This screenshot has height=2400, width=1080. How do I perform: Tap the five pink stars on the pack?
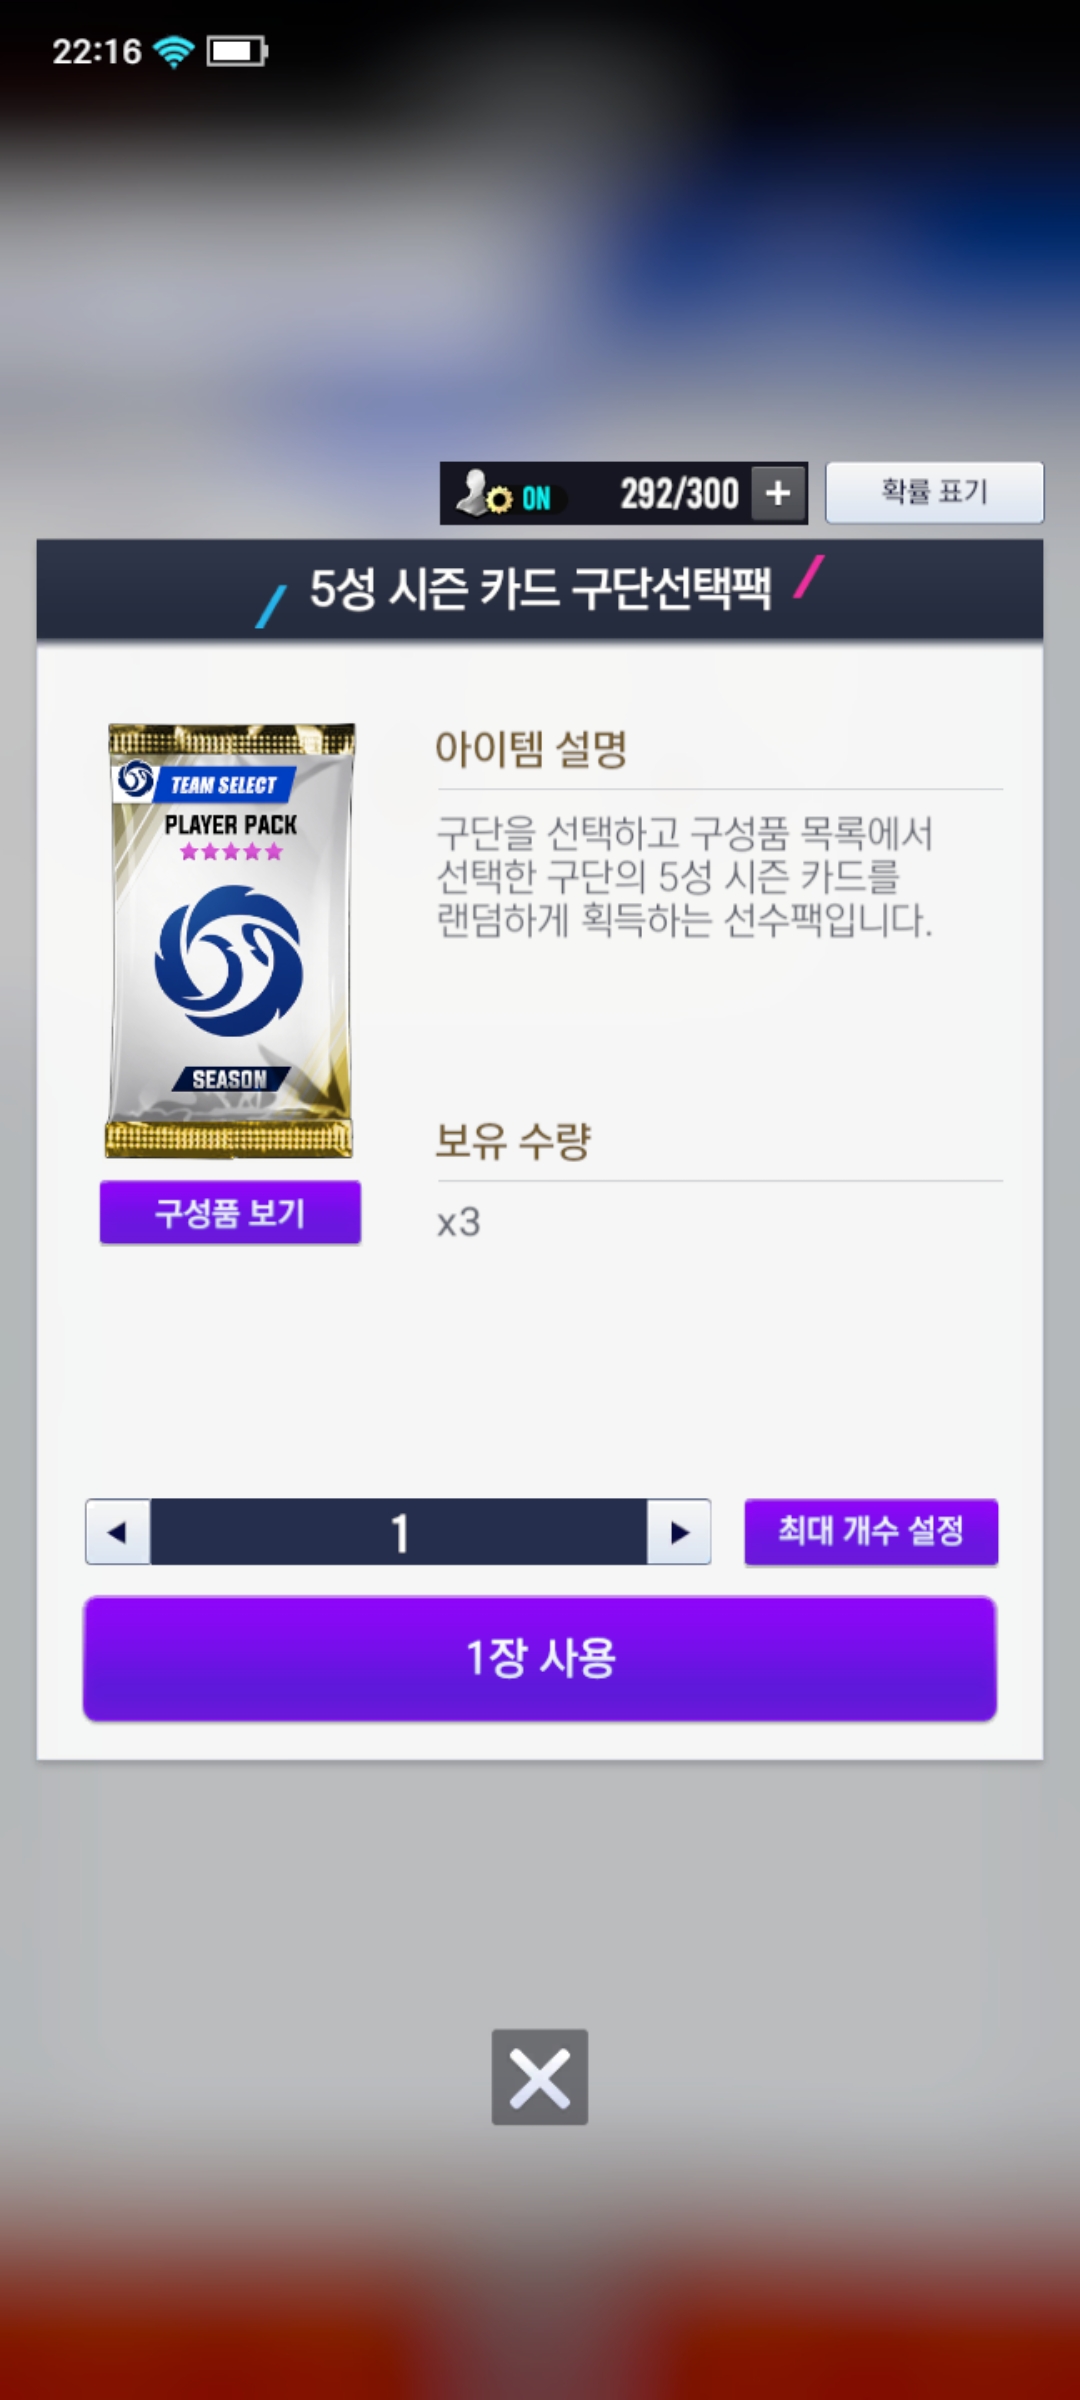[231, 852]
